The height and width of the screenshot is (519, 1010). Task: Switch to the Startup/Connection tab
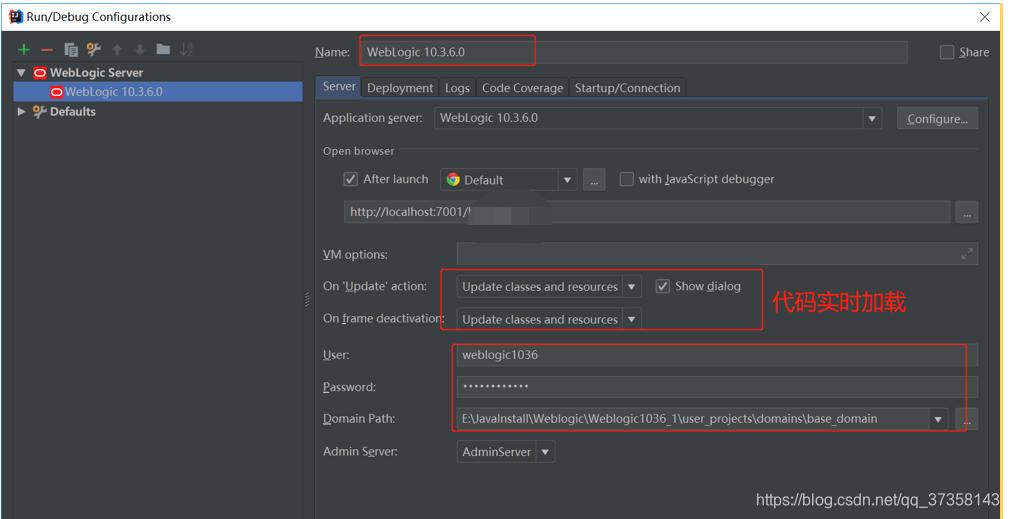click(x=627, y=88)
